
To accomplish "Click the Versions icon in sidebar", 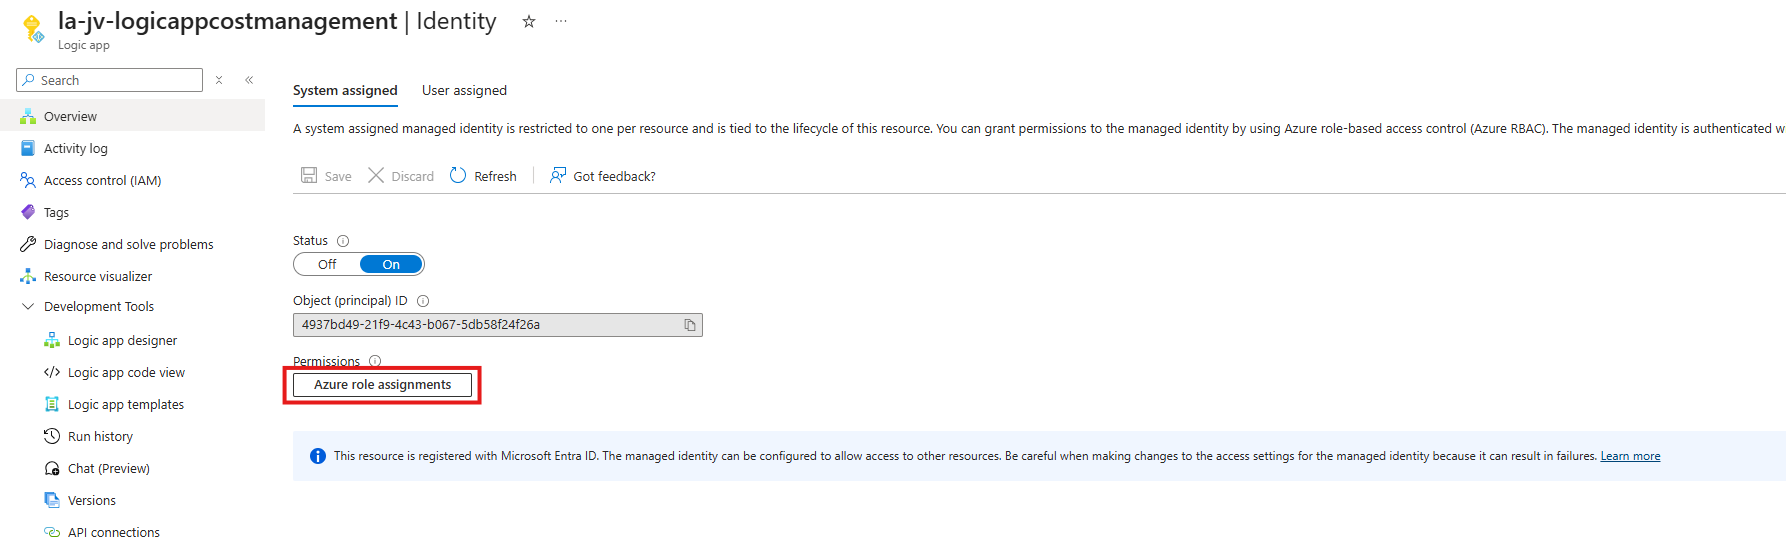I will [x=52, y=500].
